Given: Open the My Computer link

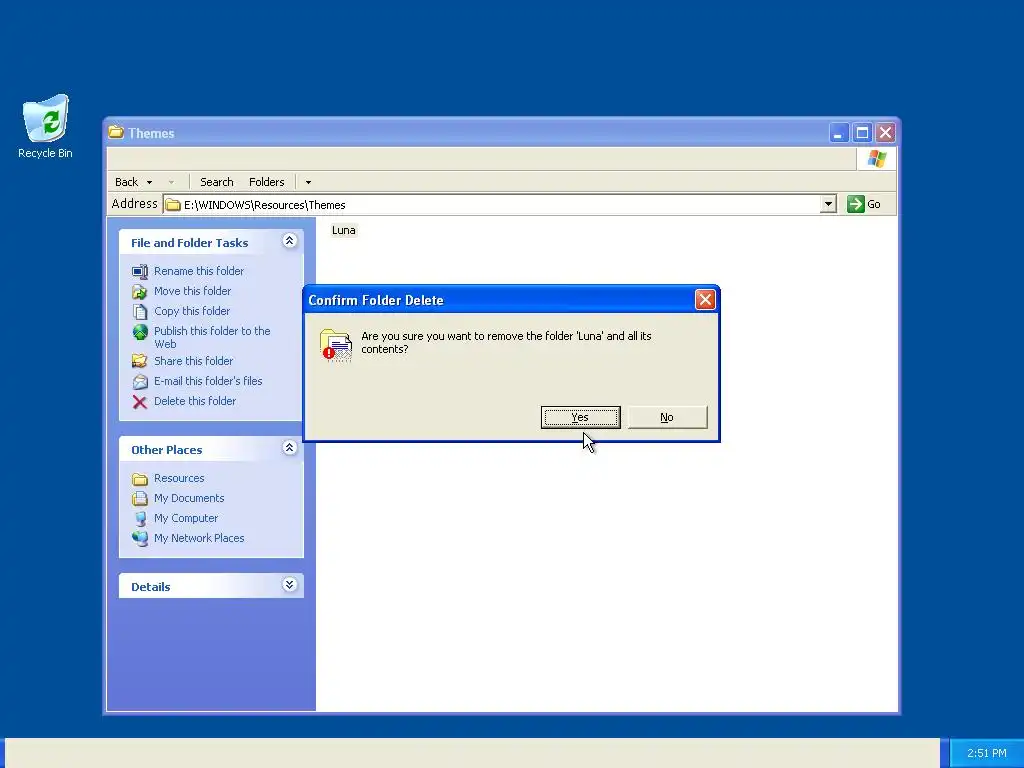Looking at the screenshot, I should click(185, 519).
